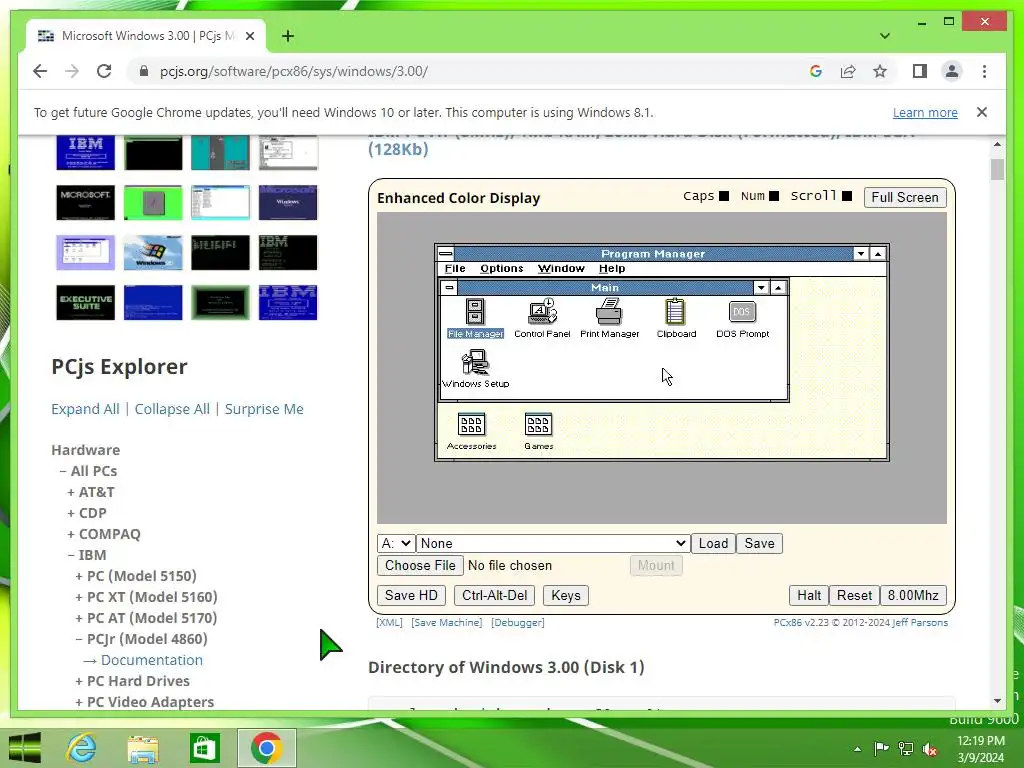Screen dimensions: 1024x768
Task: Click Main window maximize arrow
Action: click(x=778, y=287)
